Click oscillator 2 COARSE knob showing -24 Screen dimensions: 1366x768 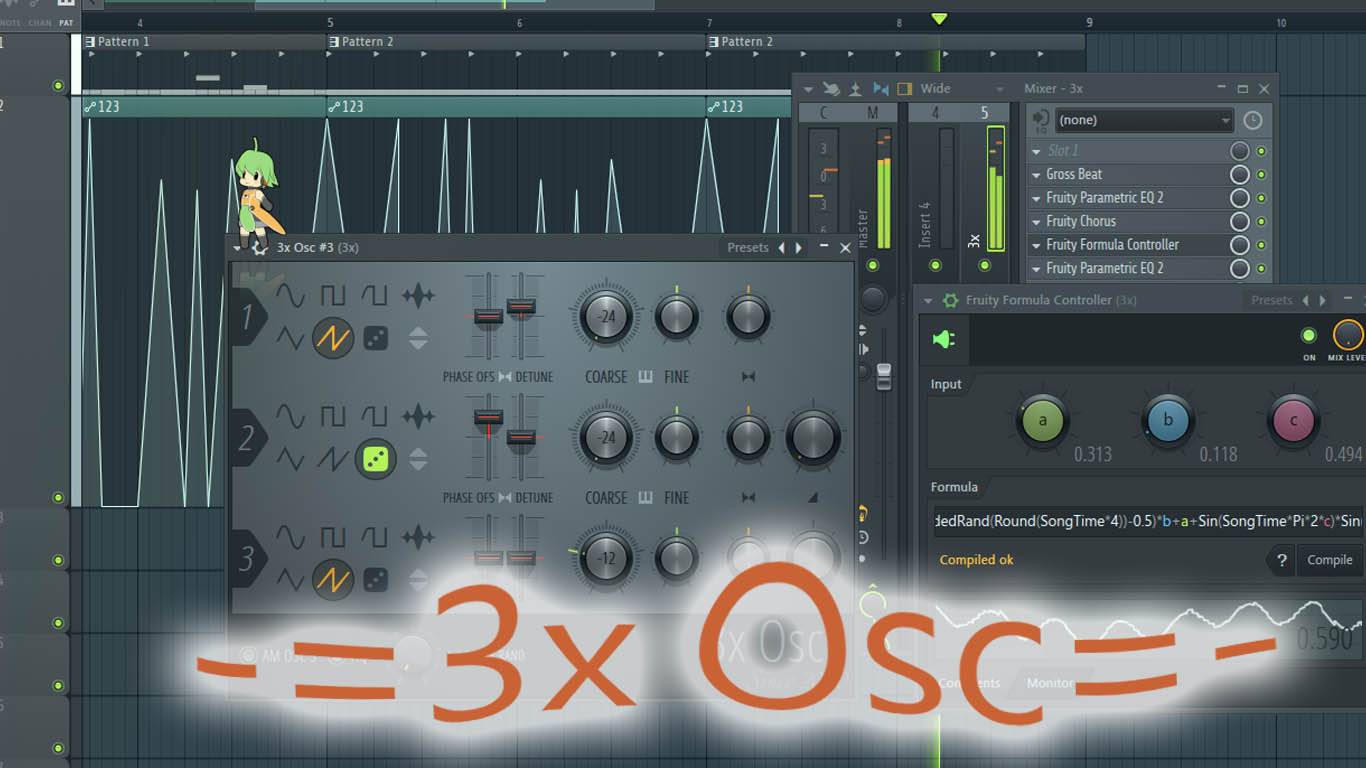click(606, 437)
